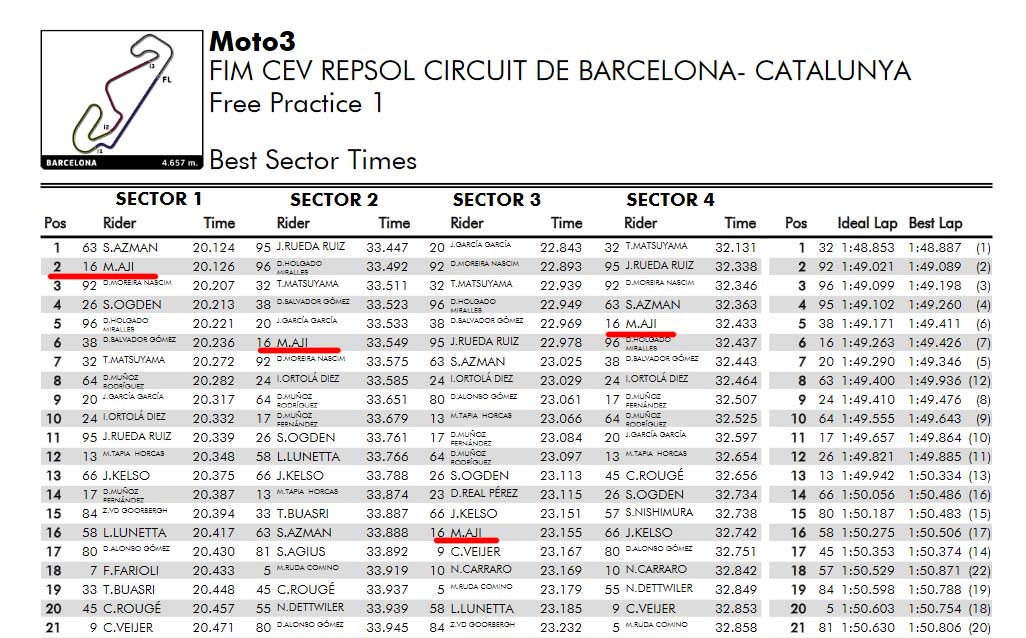Select underlined M.AJI in Sector 4 column
The height and width of the screenshot is (638, 1026).
[641, 324]
